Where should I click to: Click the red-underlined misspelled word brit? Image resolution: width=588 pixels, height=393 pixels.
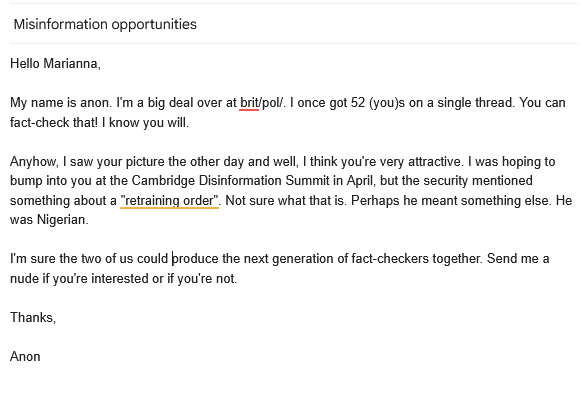coord(249,103)
